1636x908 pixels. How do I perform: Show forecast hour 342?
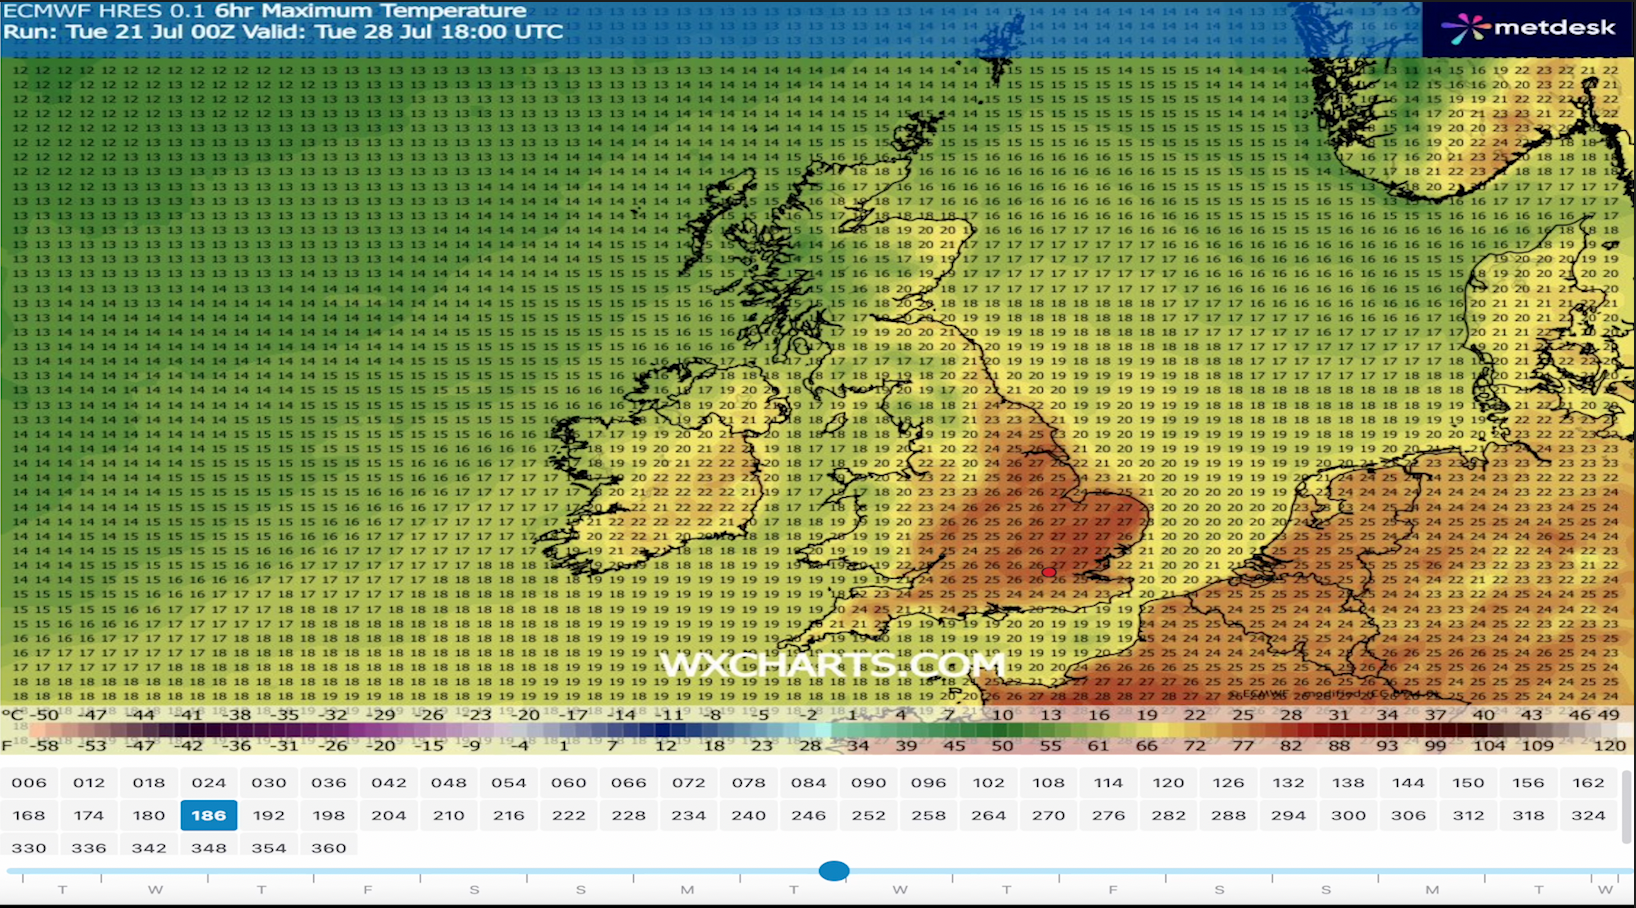[149, 848]
